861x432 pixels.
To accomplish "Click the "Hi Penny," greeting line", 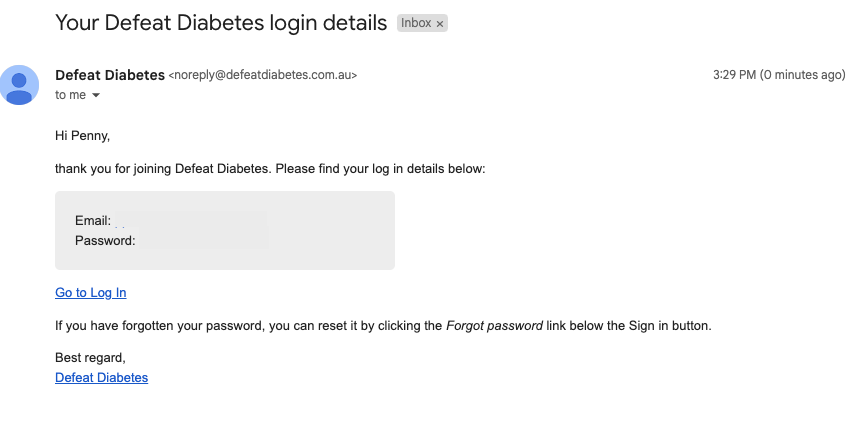I will tap(82, 135).
